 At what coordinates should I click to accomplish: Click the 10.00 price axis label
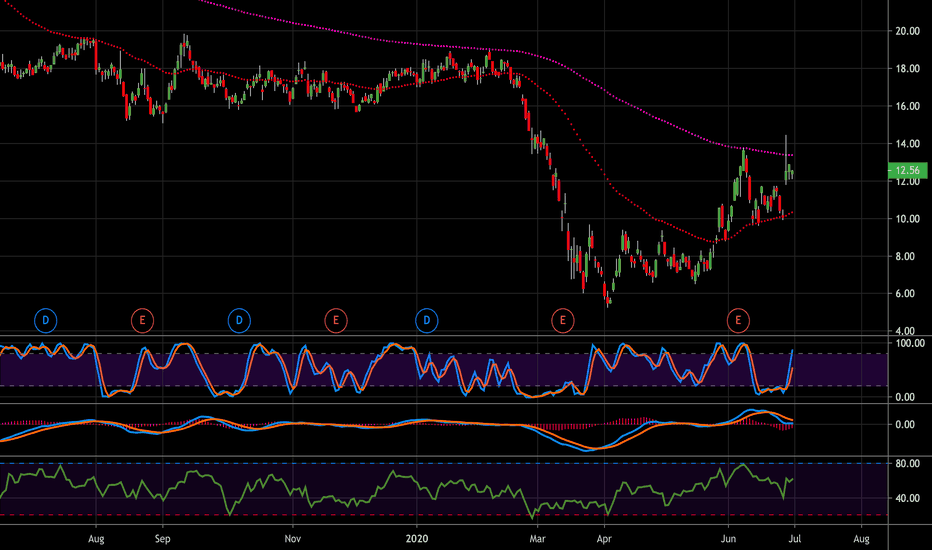[x=908, y=219]
